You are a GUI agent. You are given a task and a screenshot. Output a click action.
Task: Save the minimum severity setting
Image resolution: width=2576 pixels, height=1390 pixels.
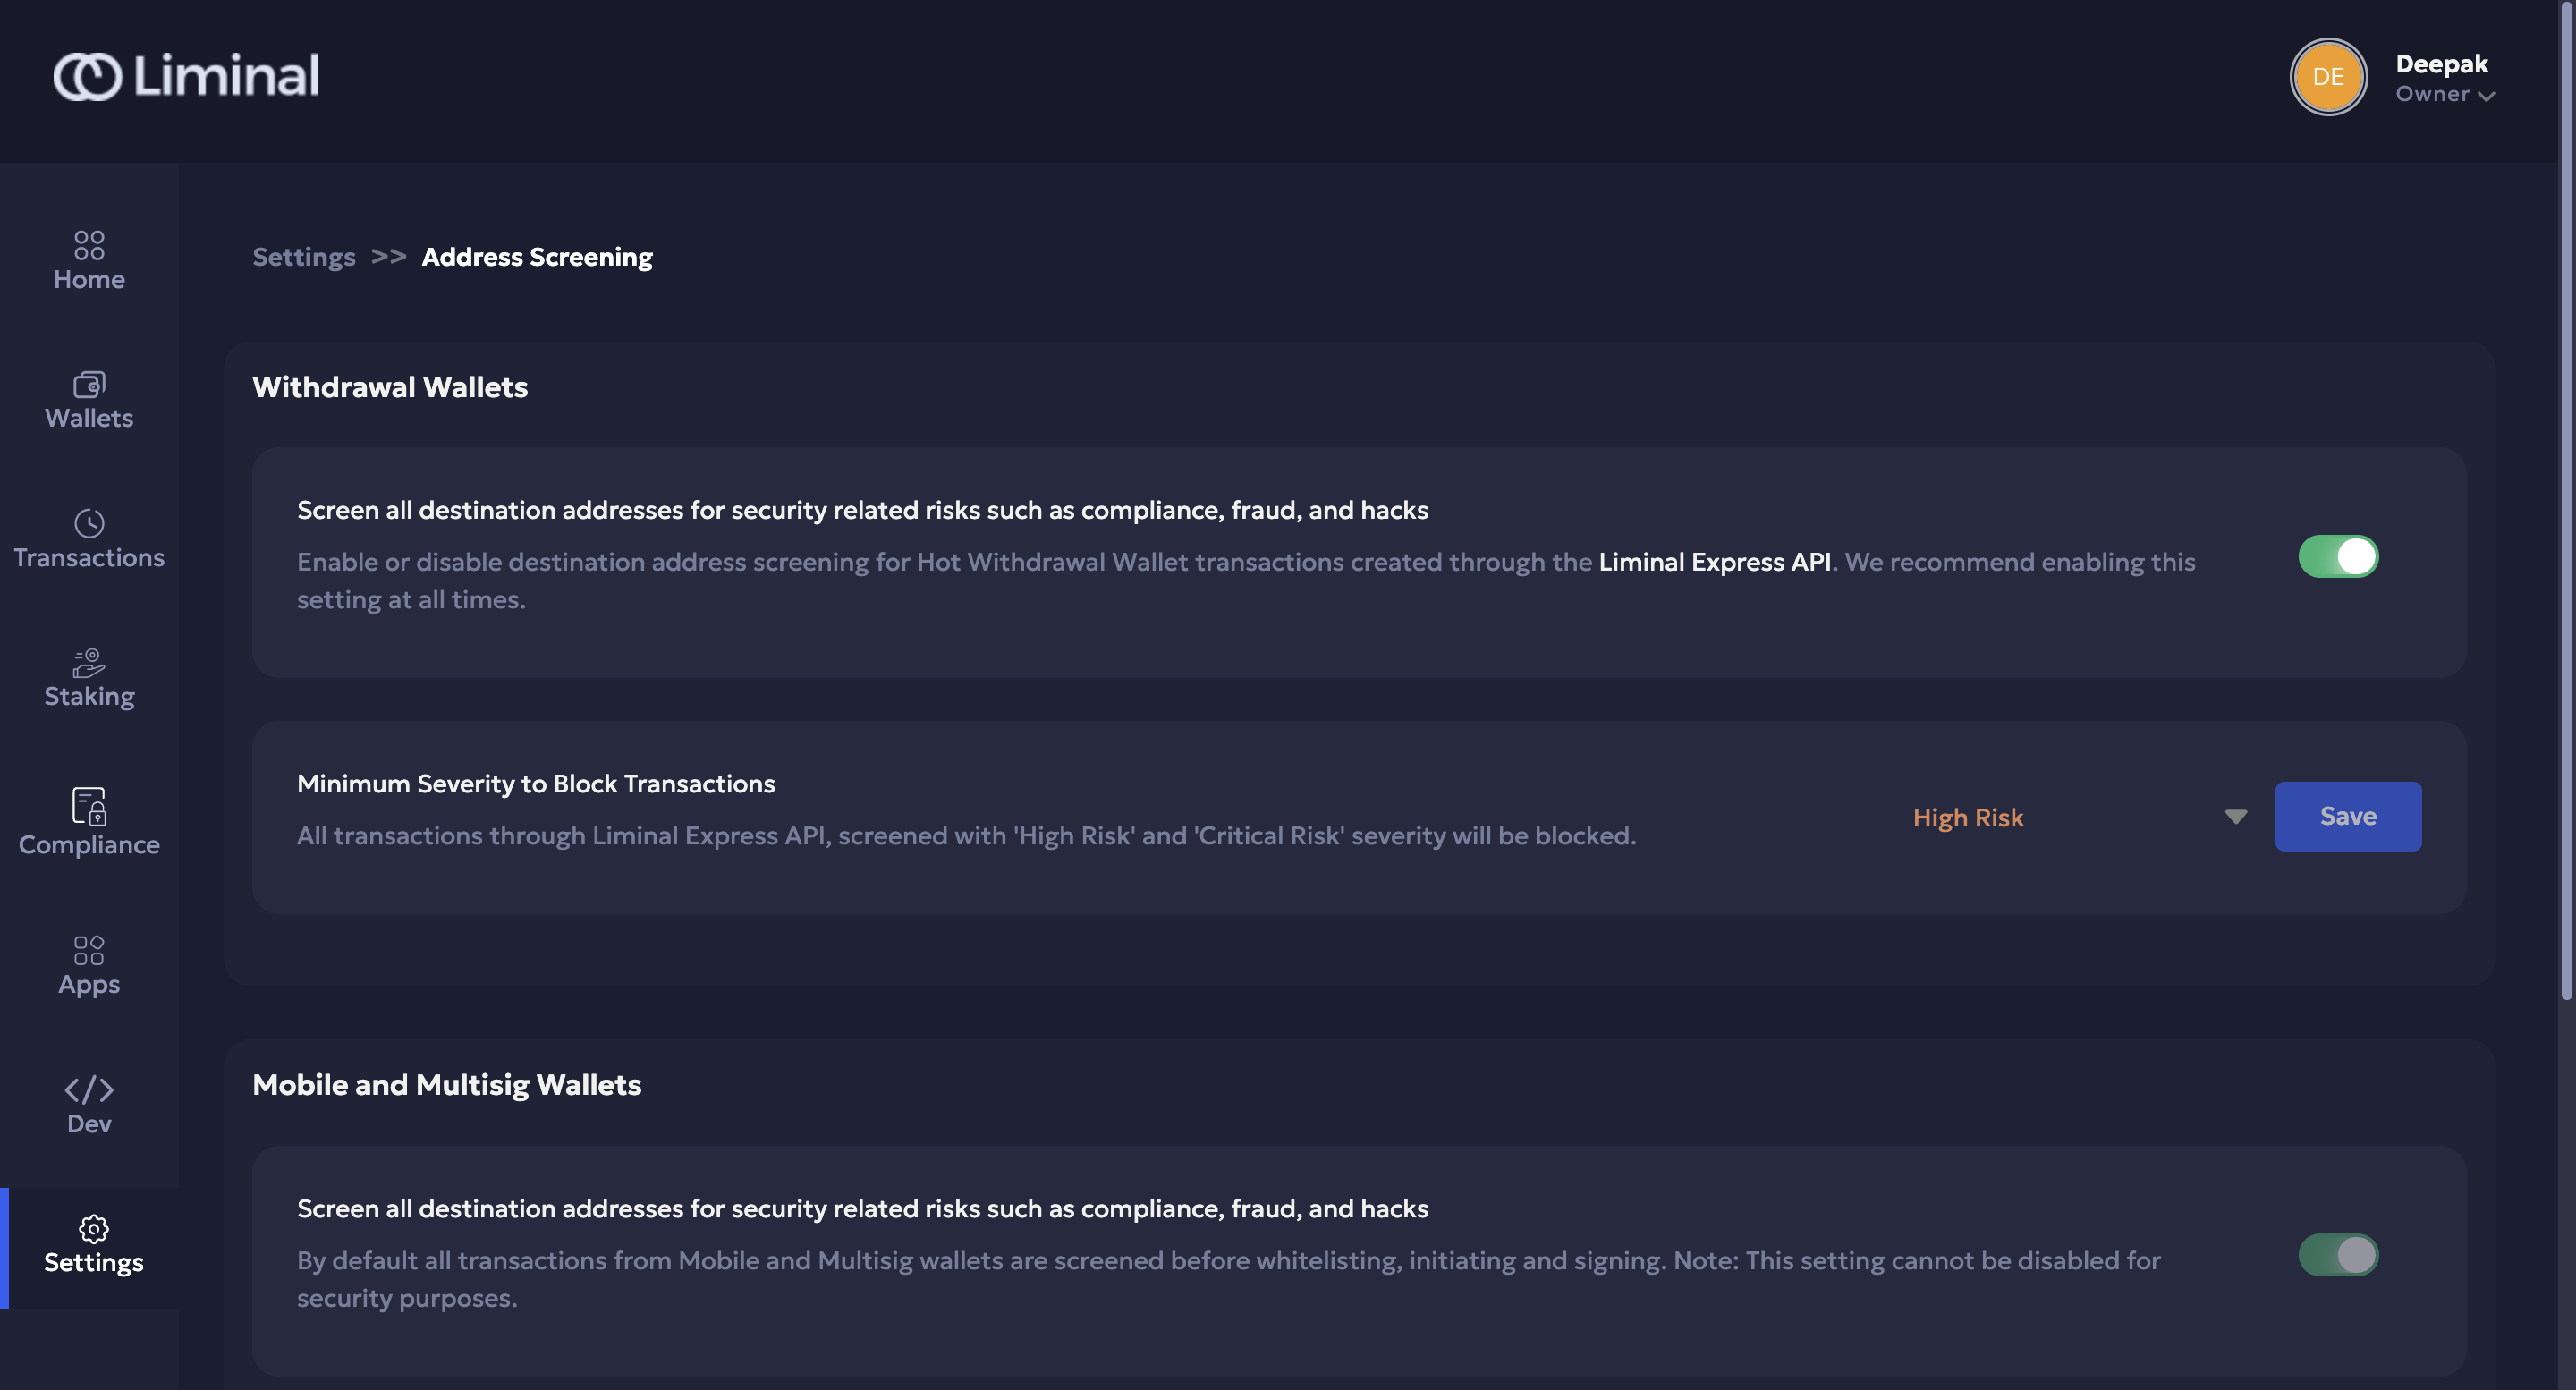(2348, 816)
